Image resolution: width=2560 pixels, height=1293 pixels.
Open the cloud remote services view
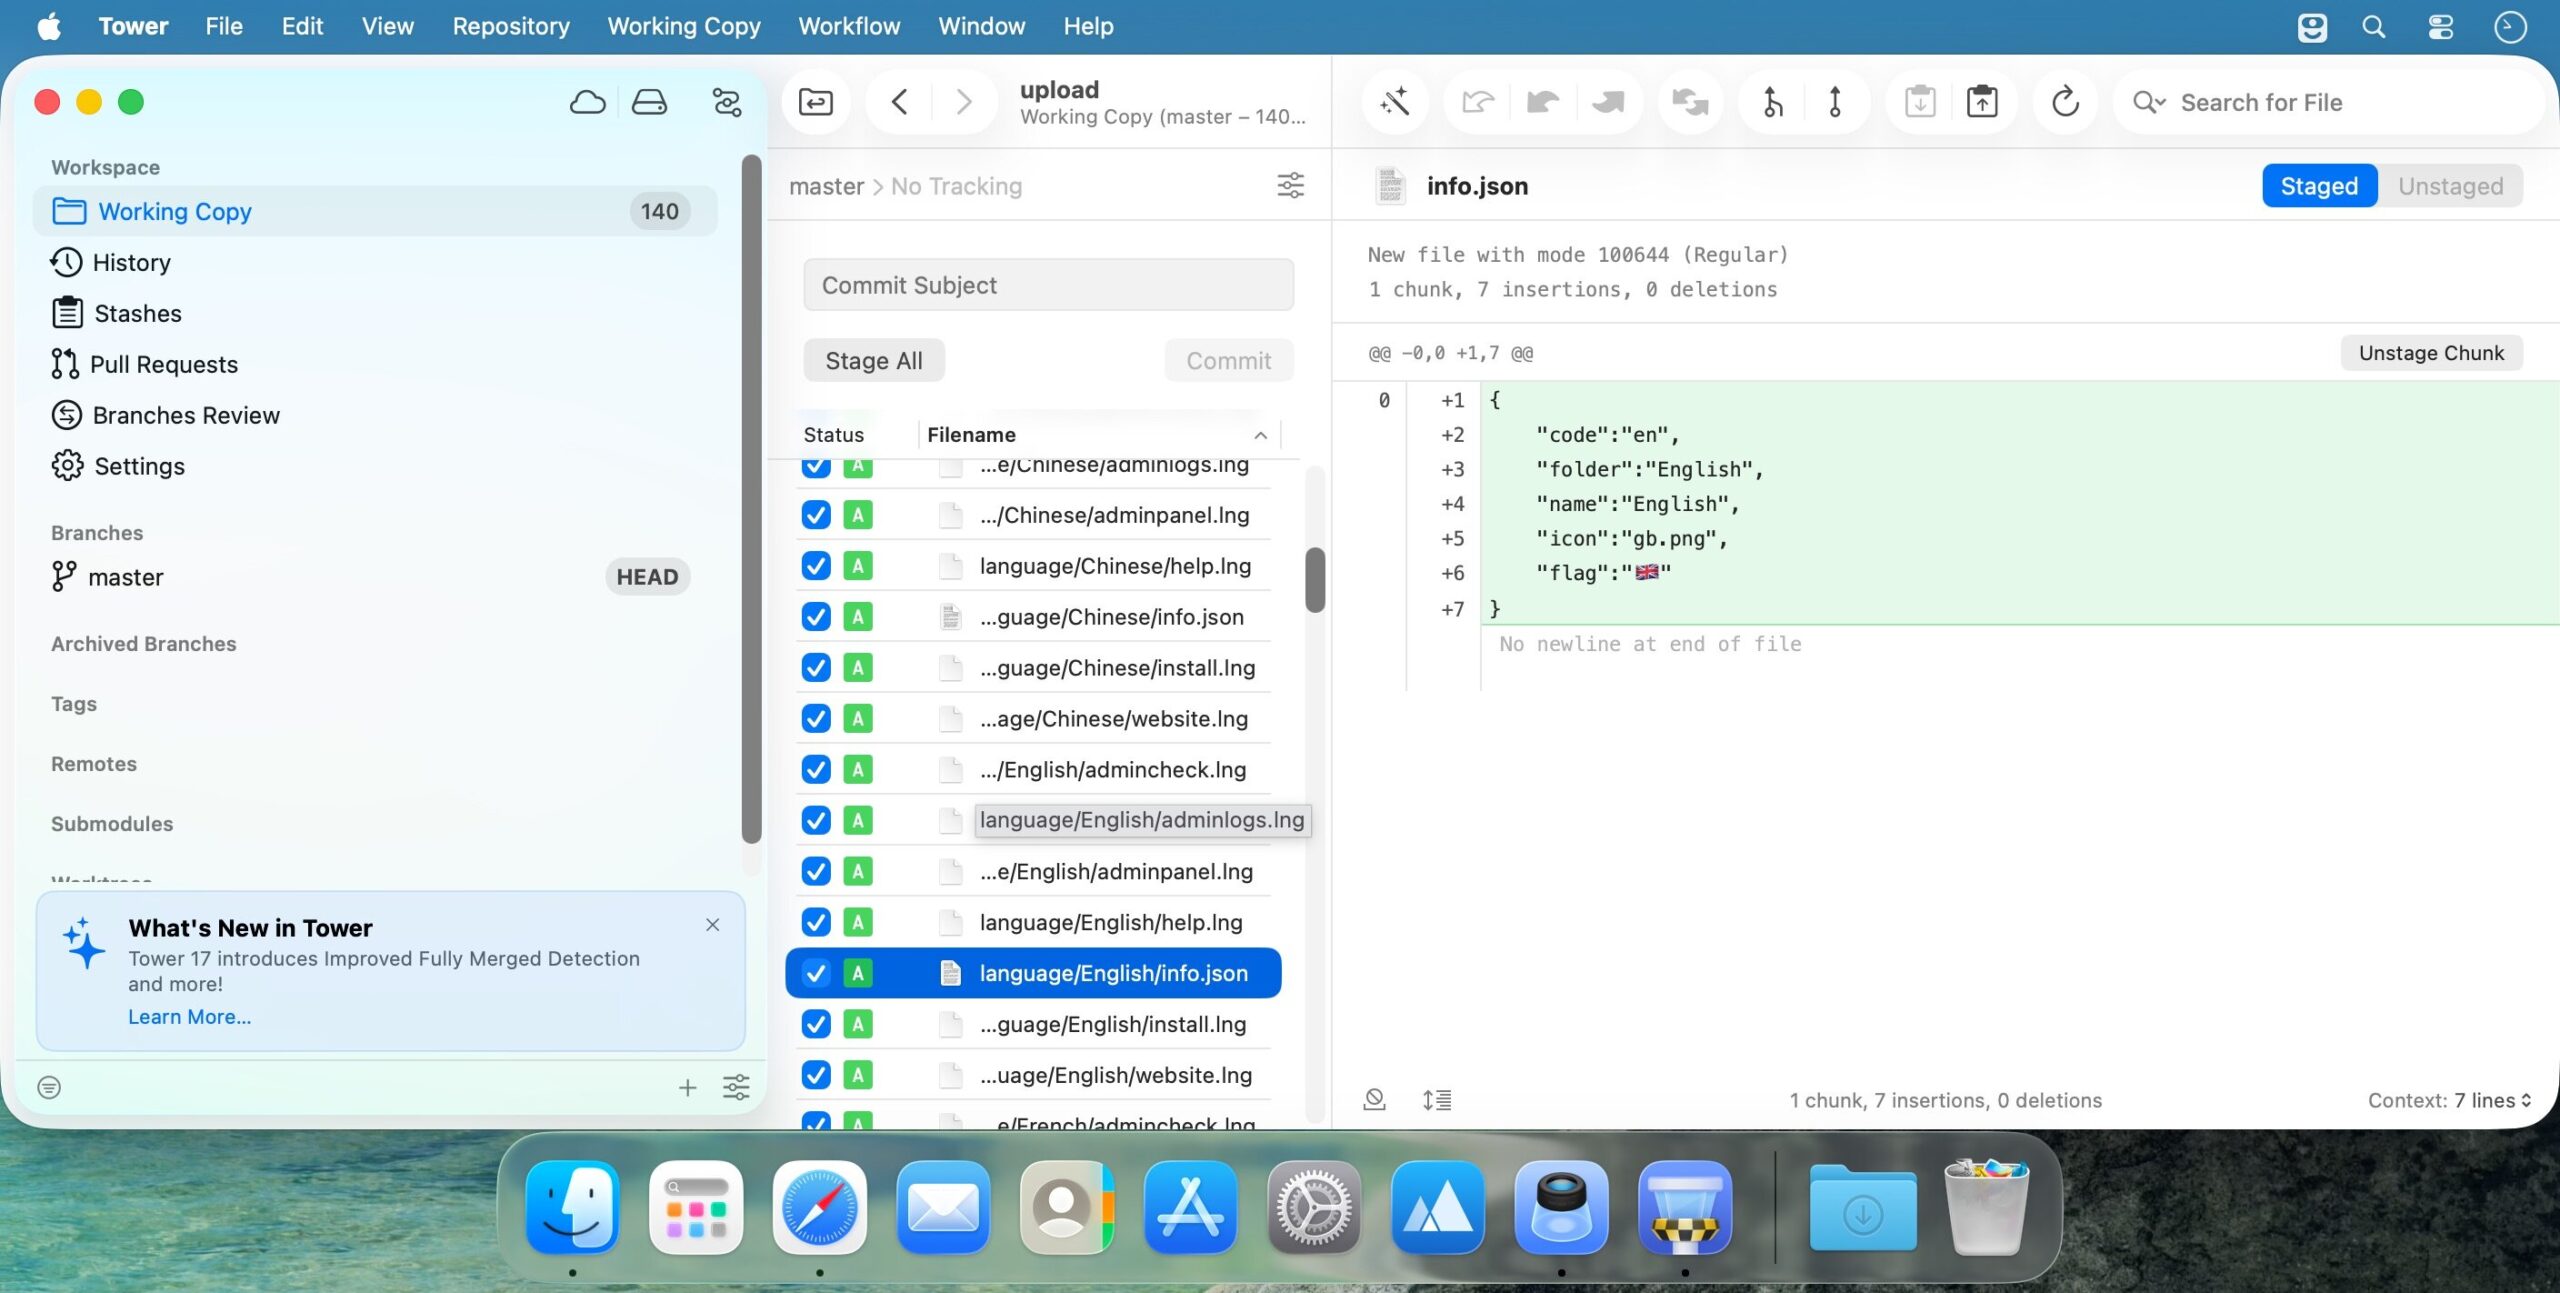tap(587, 102)
